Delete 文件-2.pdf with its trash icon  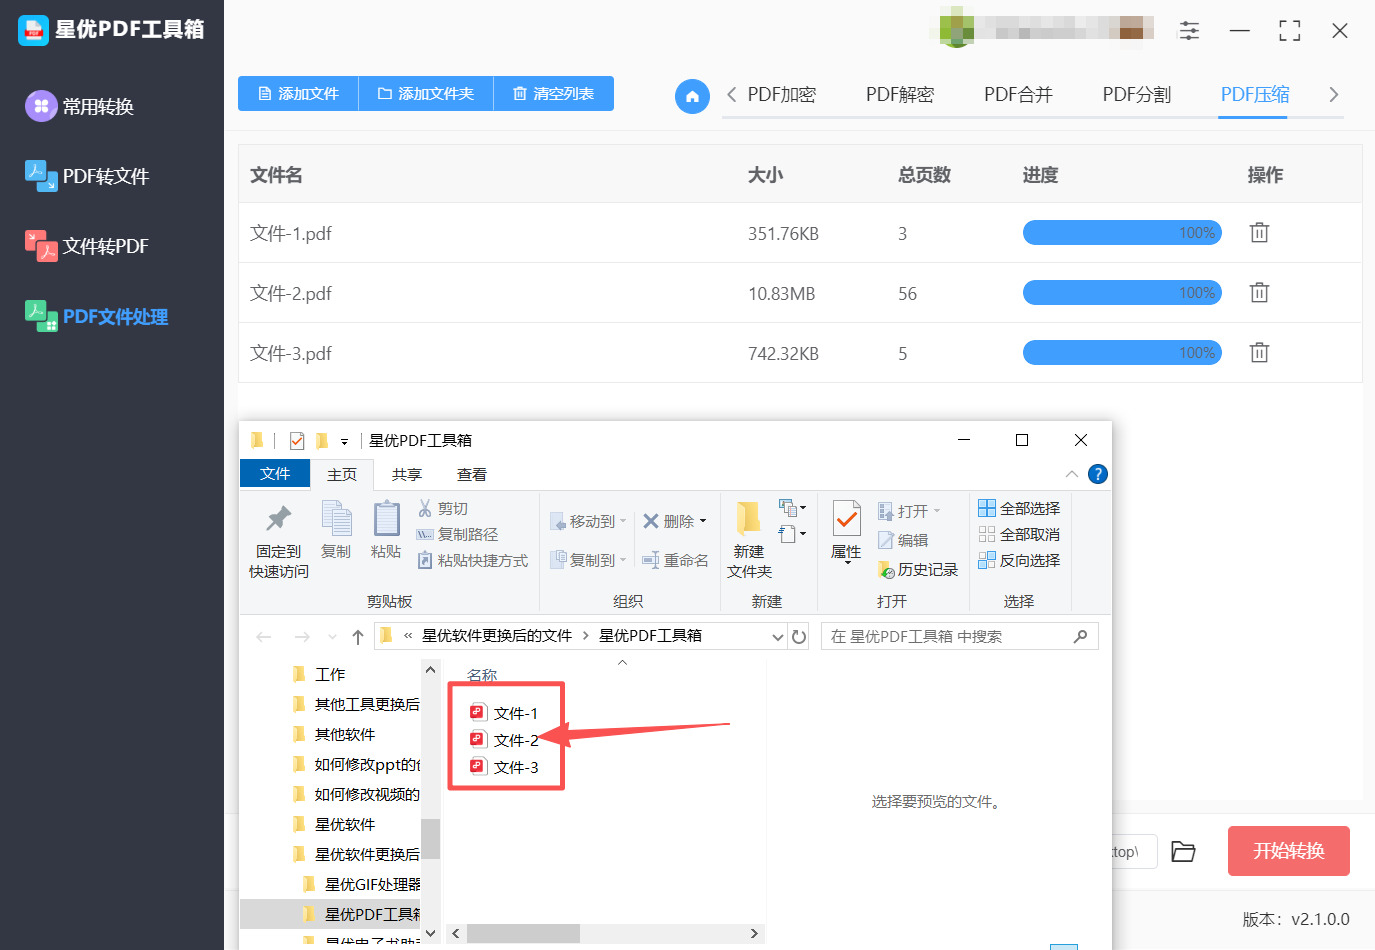(1259, 293)
